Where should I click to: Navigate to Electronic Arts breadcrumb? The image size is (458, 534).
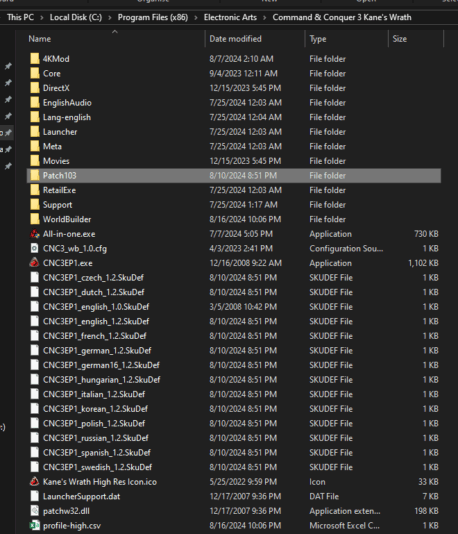coord(230,17)
